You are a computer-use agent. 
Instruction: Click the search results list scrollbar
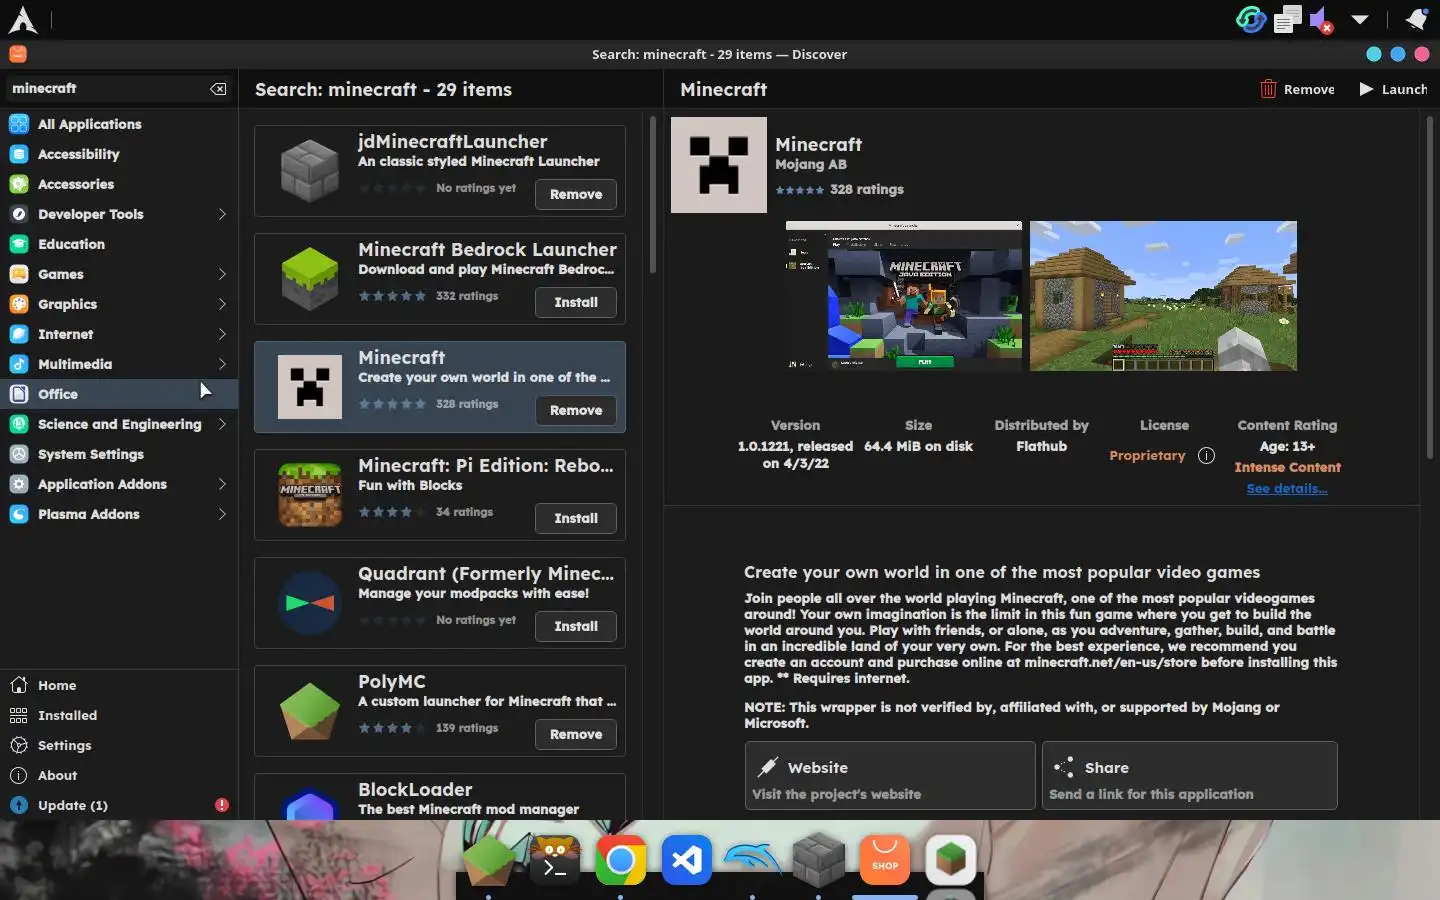click(x=653, y=195)
